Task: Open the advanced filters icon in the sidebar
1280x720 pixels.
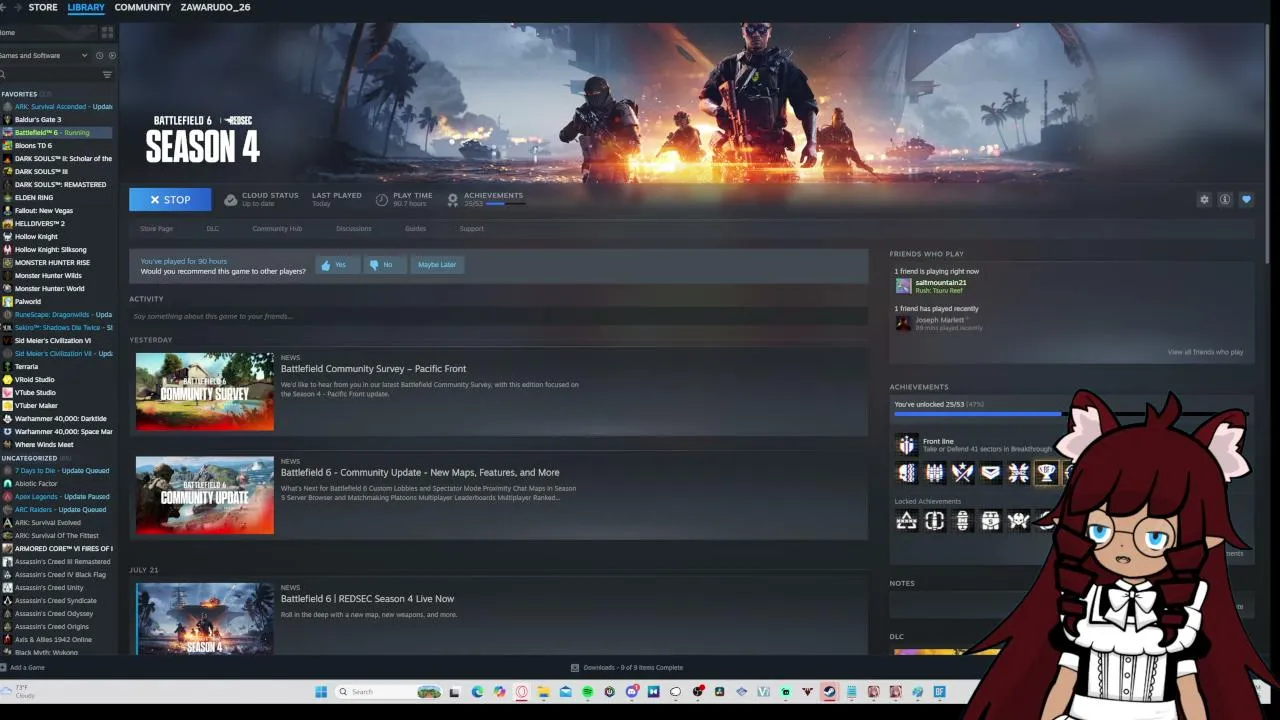Action: (x=107, y=75)
